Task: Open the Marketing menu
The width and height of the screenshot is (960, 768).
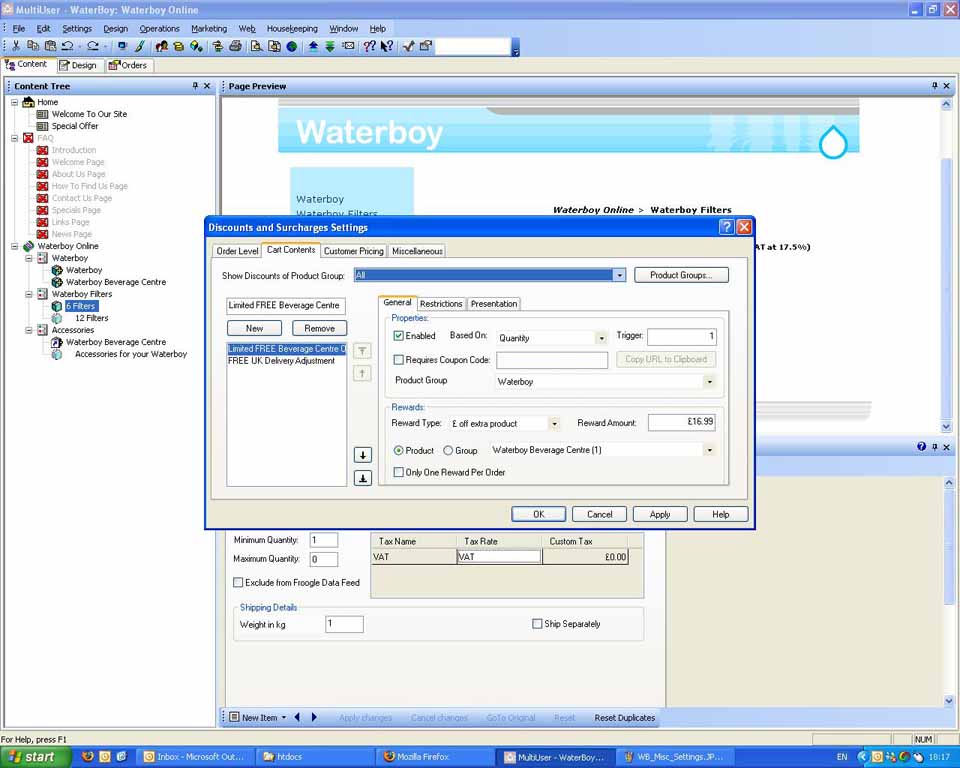Action: pyautogui.click(x=209, y=29)
